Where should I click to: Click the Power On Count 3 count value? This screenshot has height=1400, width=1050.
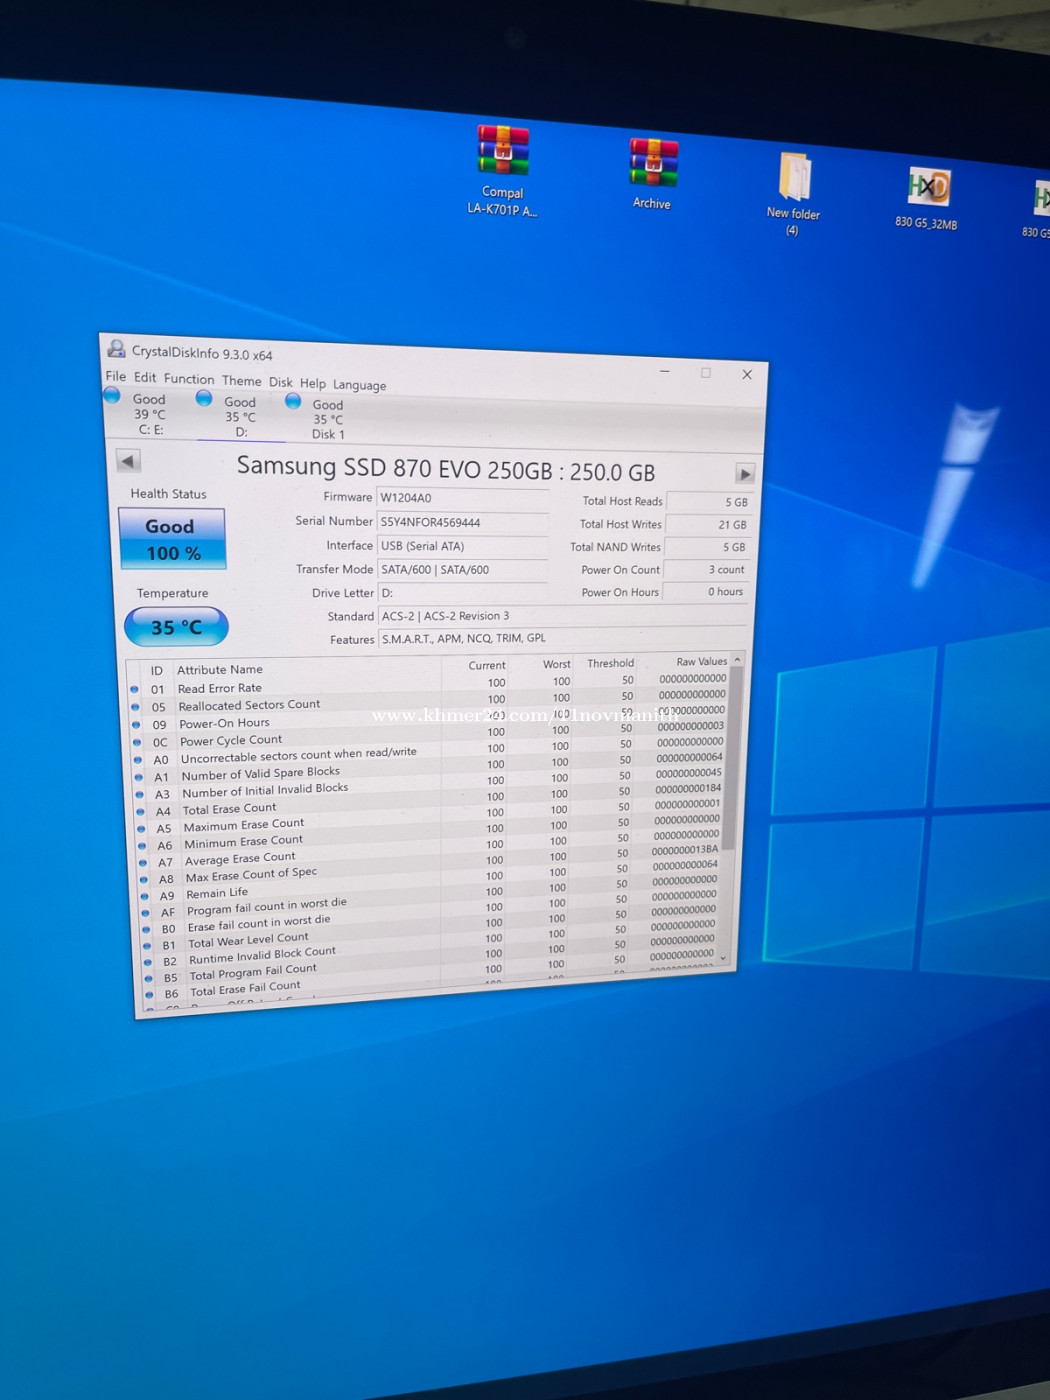pos(706,569)
